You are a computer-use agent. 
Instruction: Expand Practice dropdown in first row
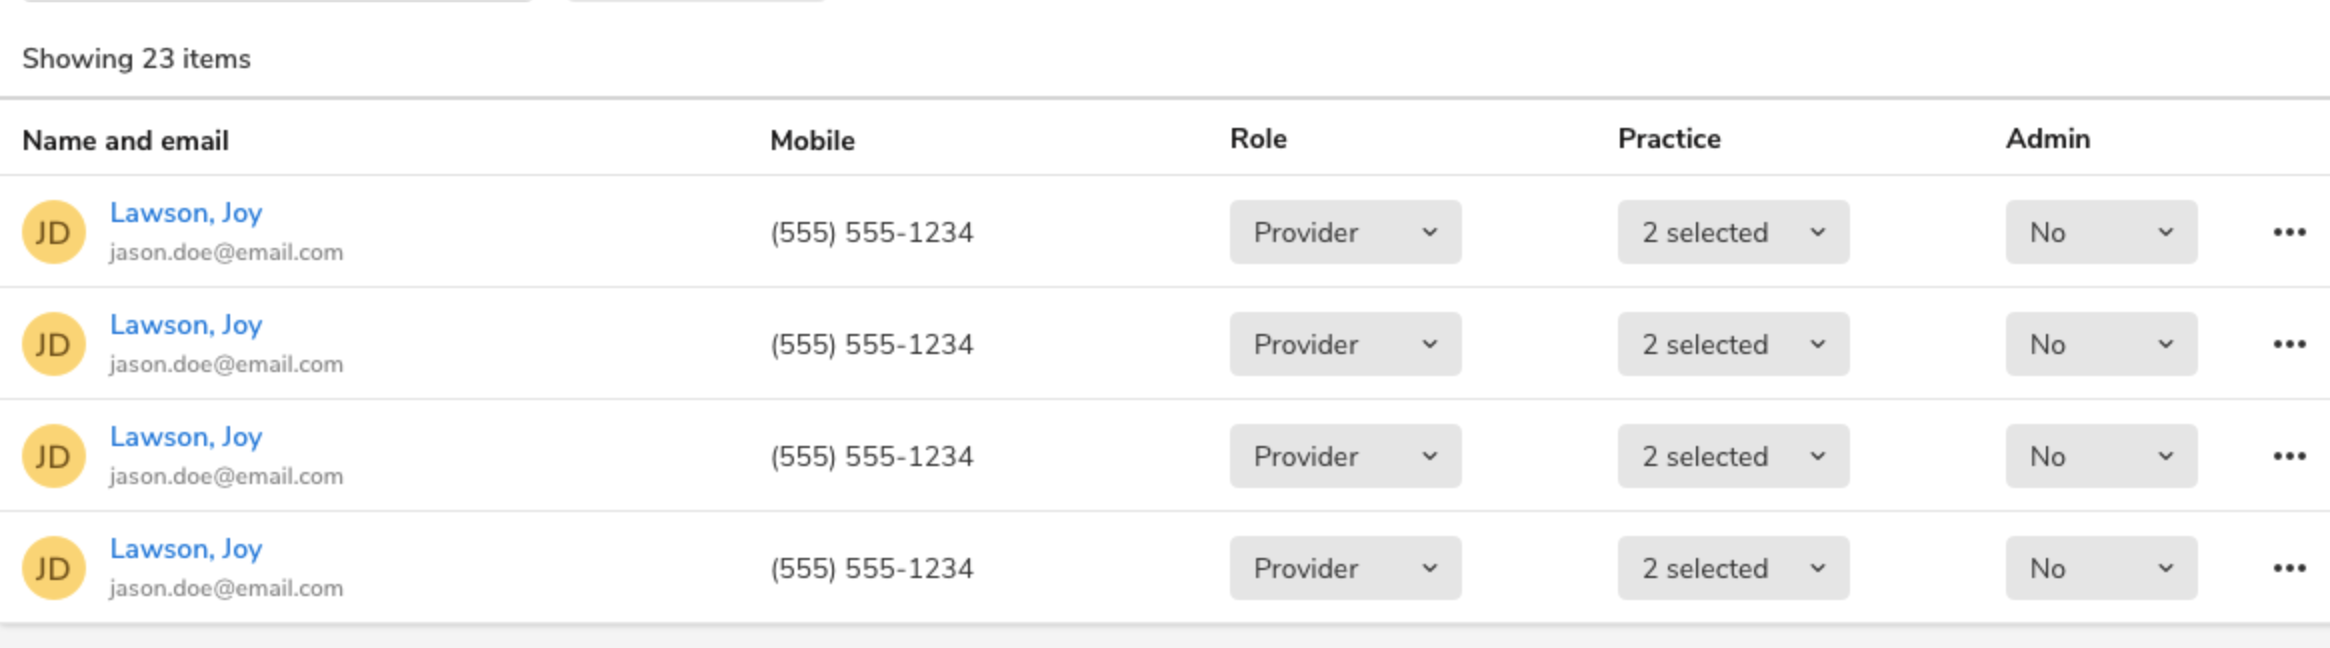[1733, 232]
